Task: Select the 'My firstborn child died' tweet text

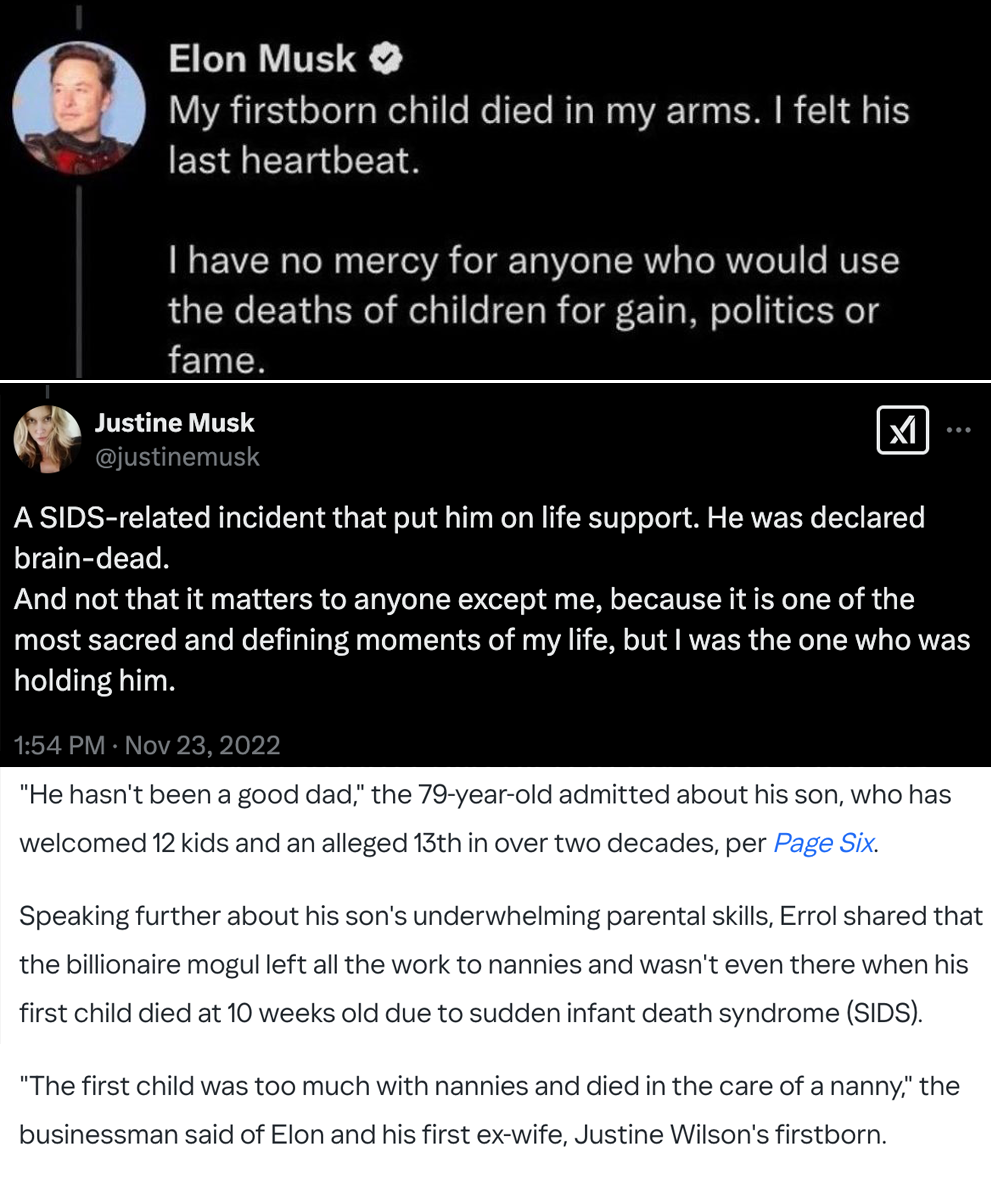Action: tap(539, 135)
